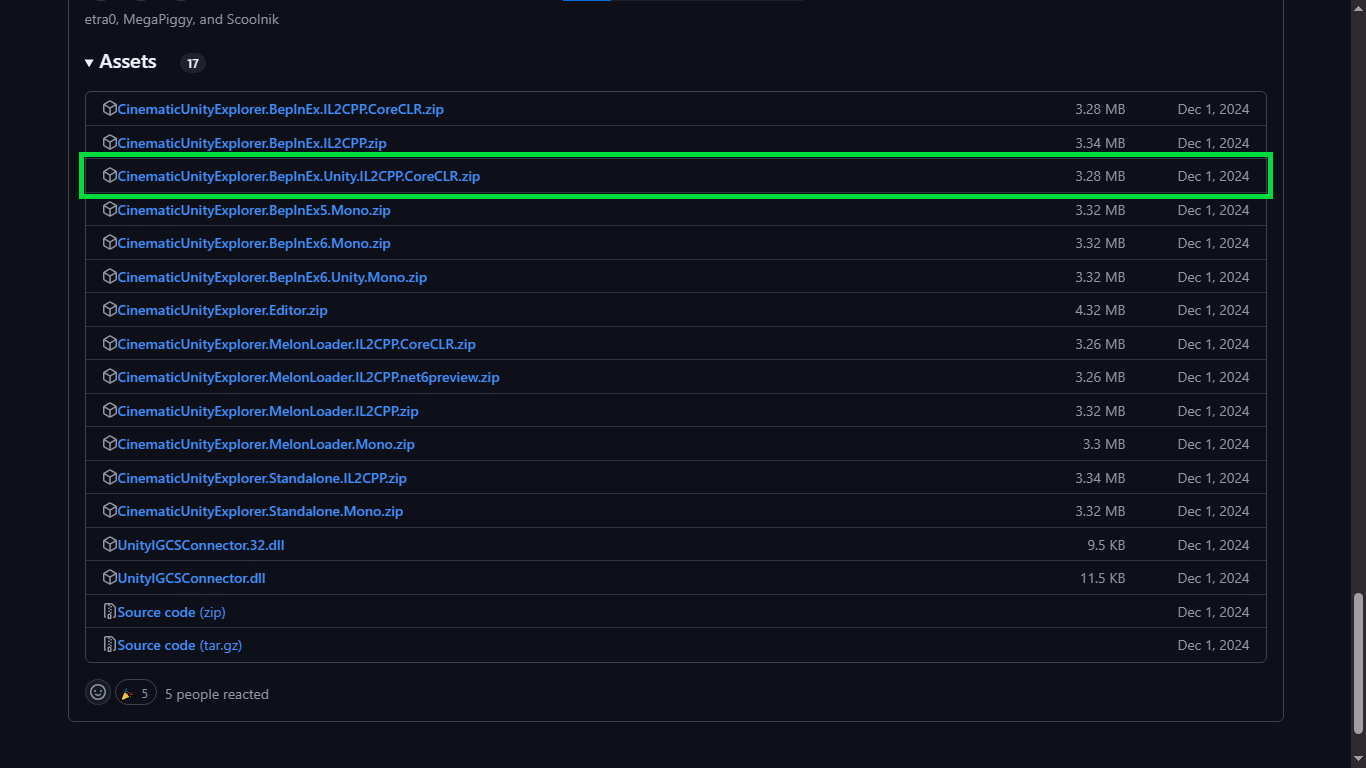This screenshot has width=1366, height=768.
Task: Click the 11.5 KB size value
Action: (x=1103, y=578)
